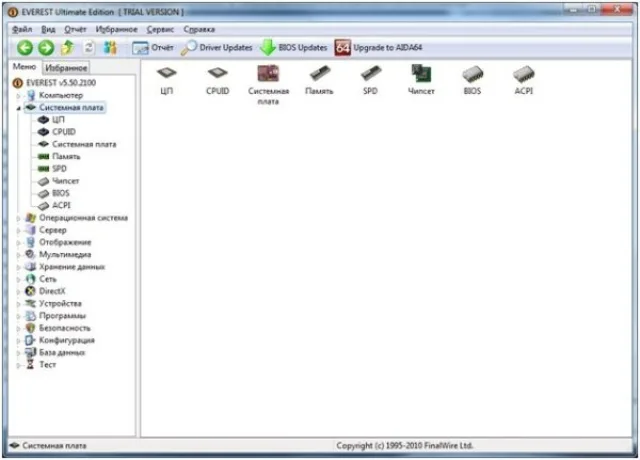Image resolution: width=640 pixels, height=460 pixels.
Task: Open the Вид menu
Action: 48,29
